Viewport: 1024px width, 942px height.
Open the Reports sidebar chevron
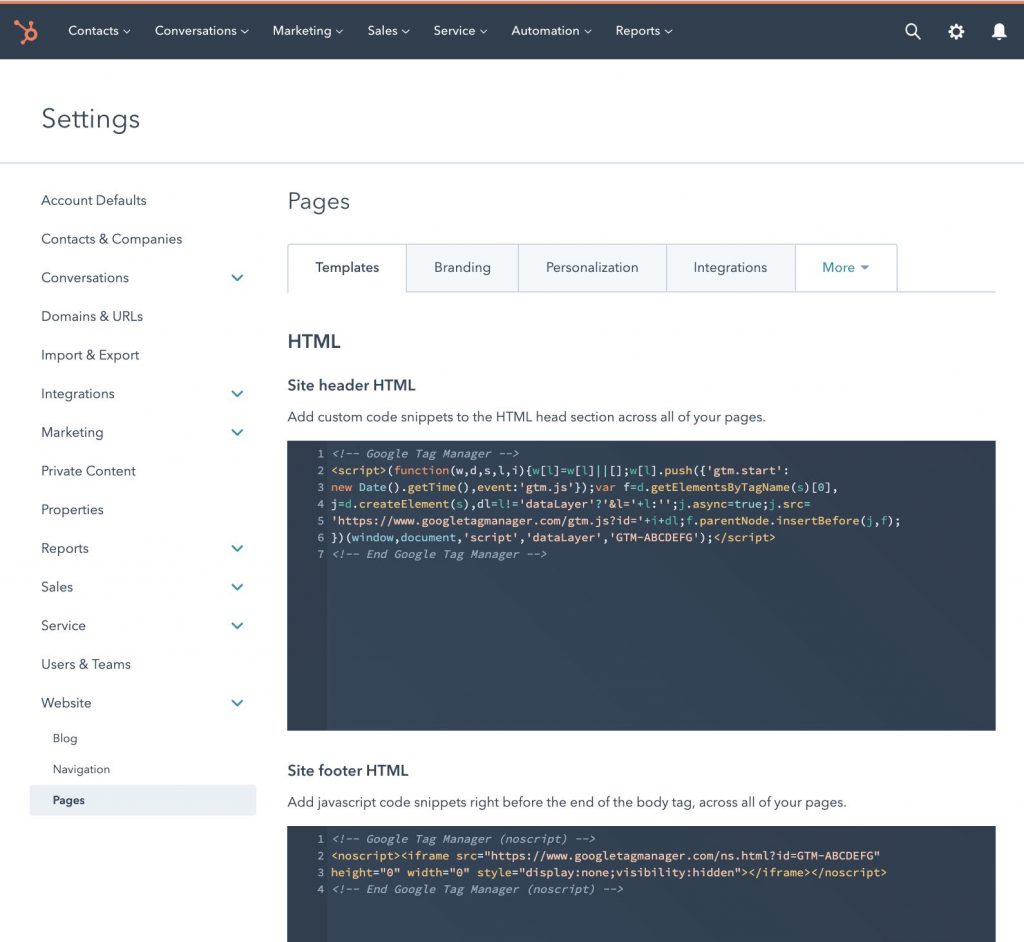[237, 548]
